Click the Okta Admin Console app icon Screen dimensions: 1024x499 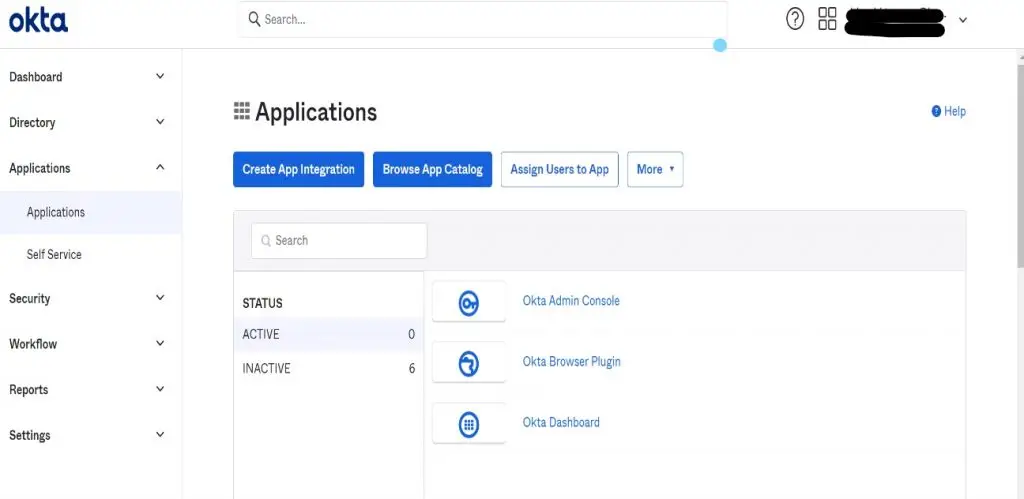point(469,302)
